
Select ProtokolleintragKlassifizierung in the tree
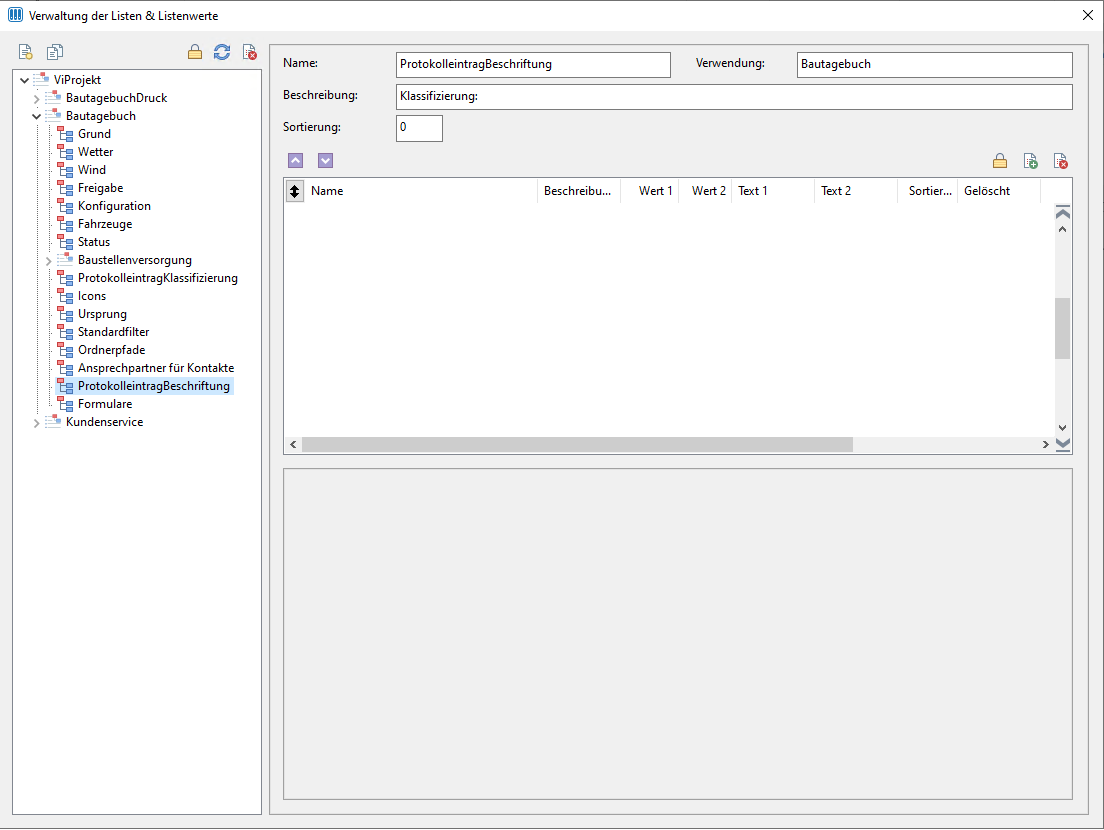[x=158, y=278]
